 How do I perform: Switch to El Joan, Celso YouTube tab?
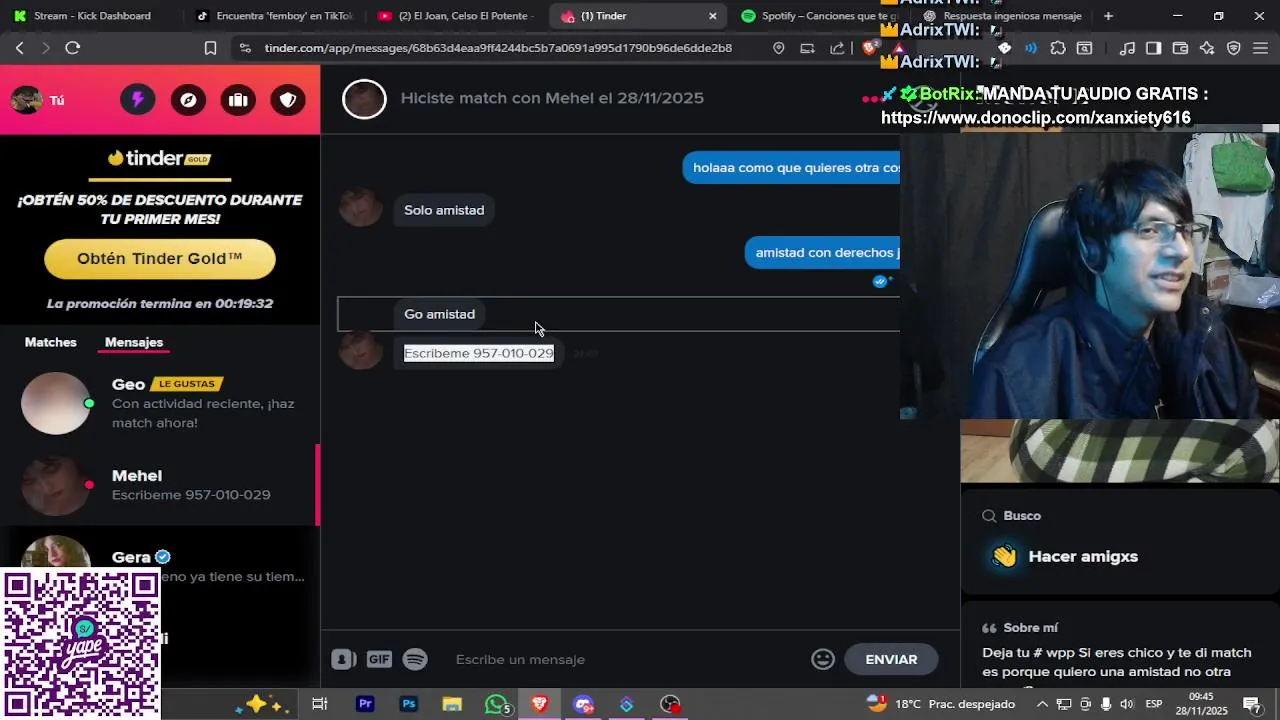click(456, 16)
